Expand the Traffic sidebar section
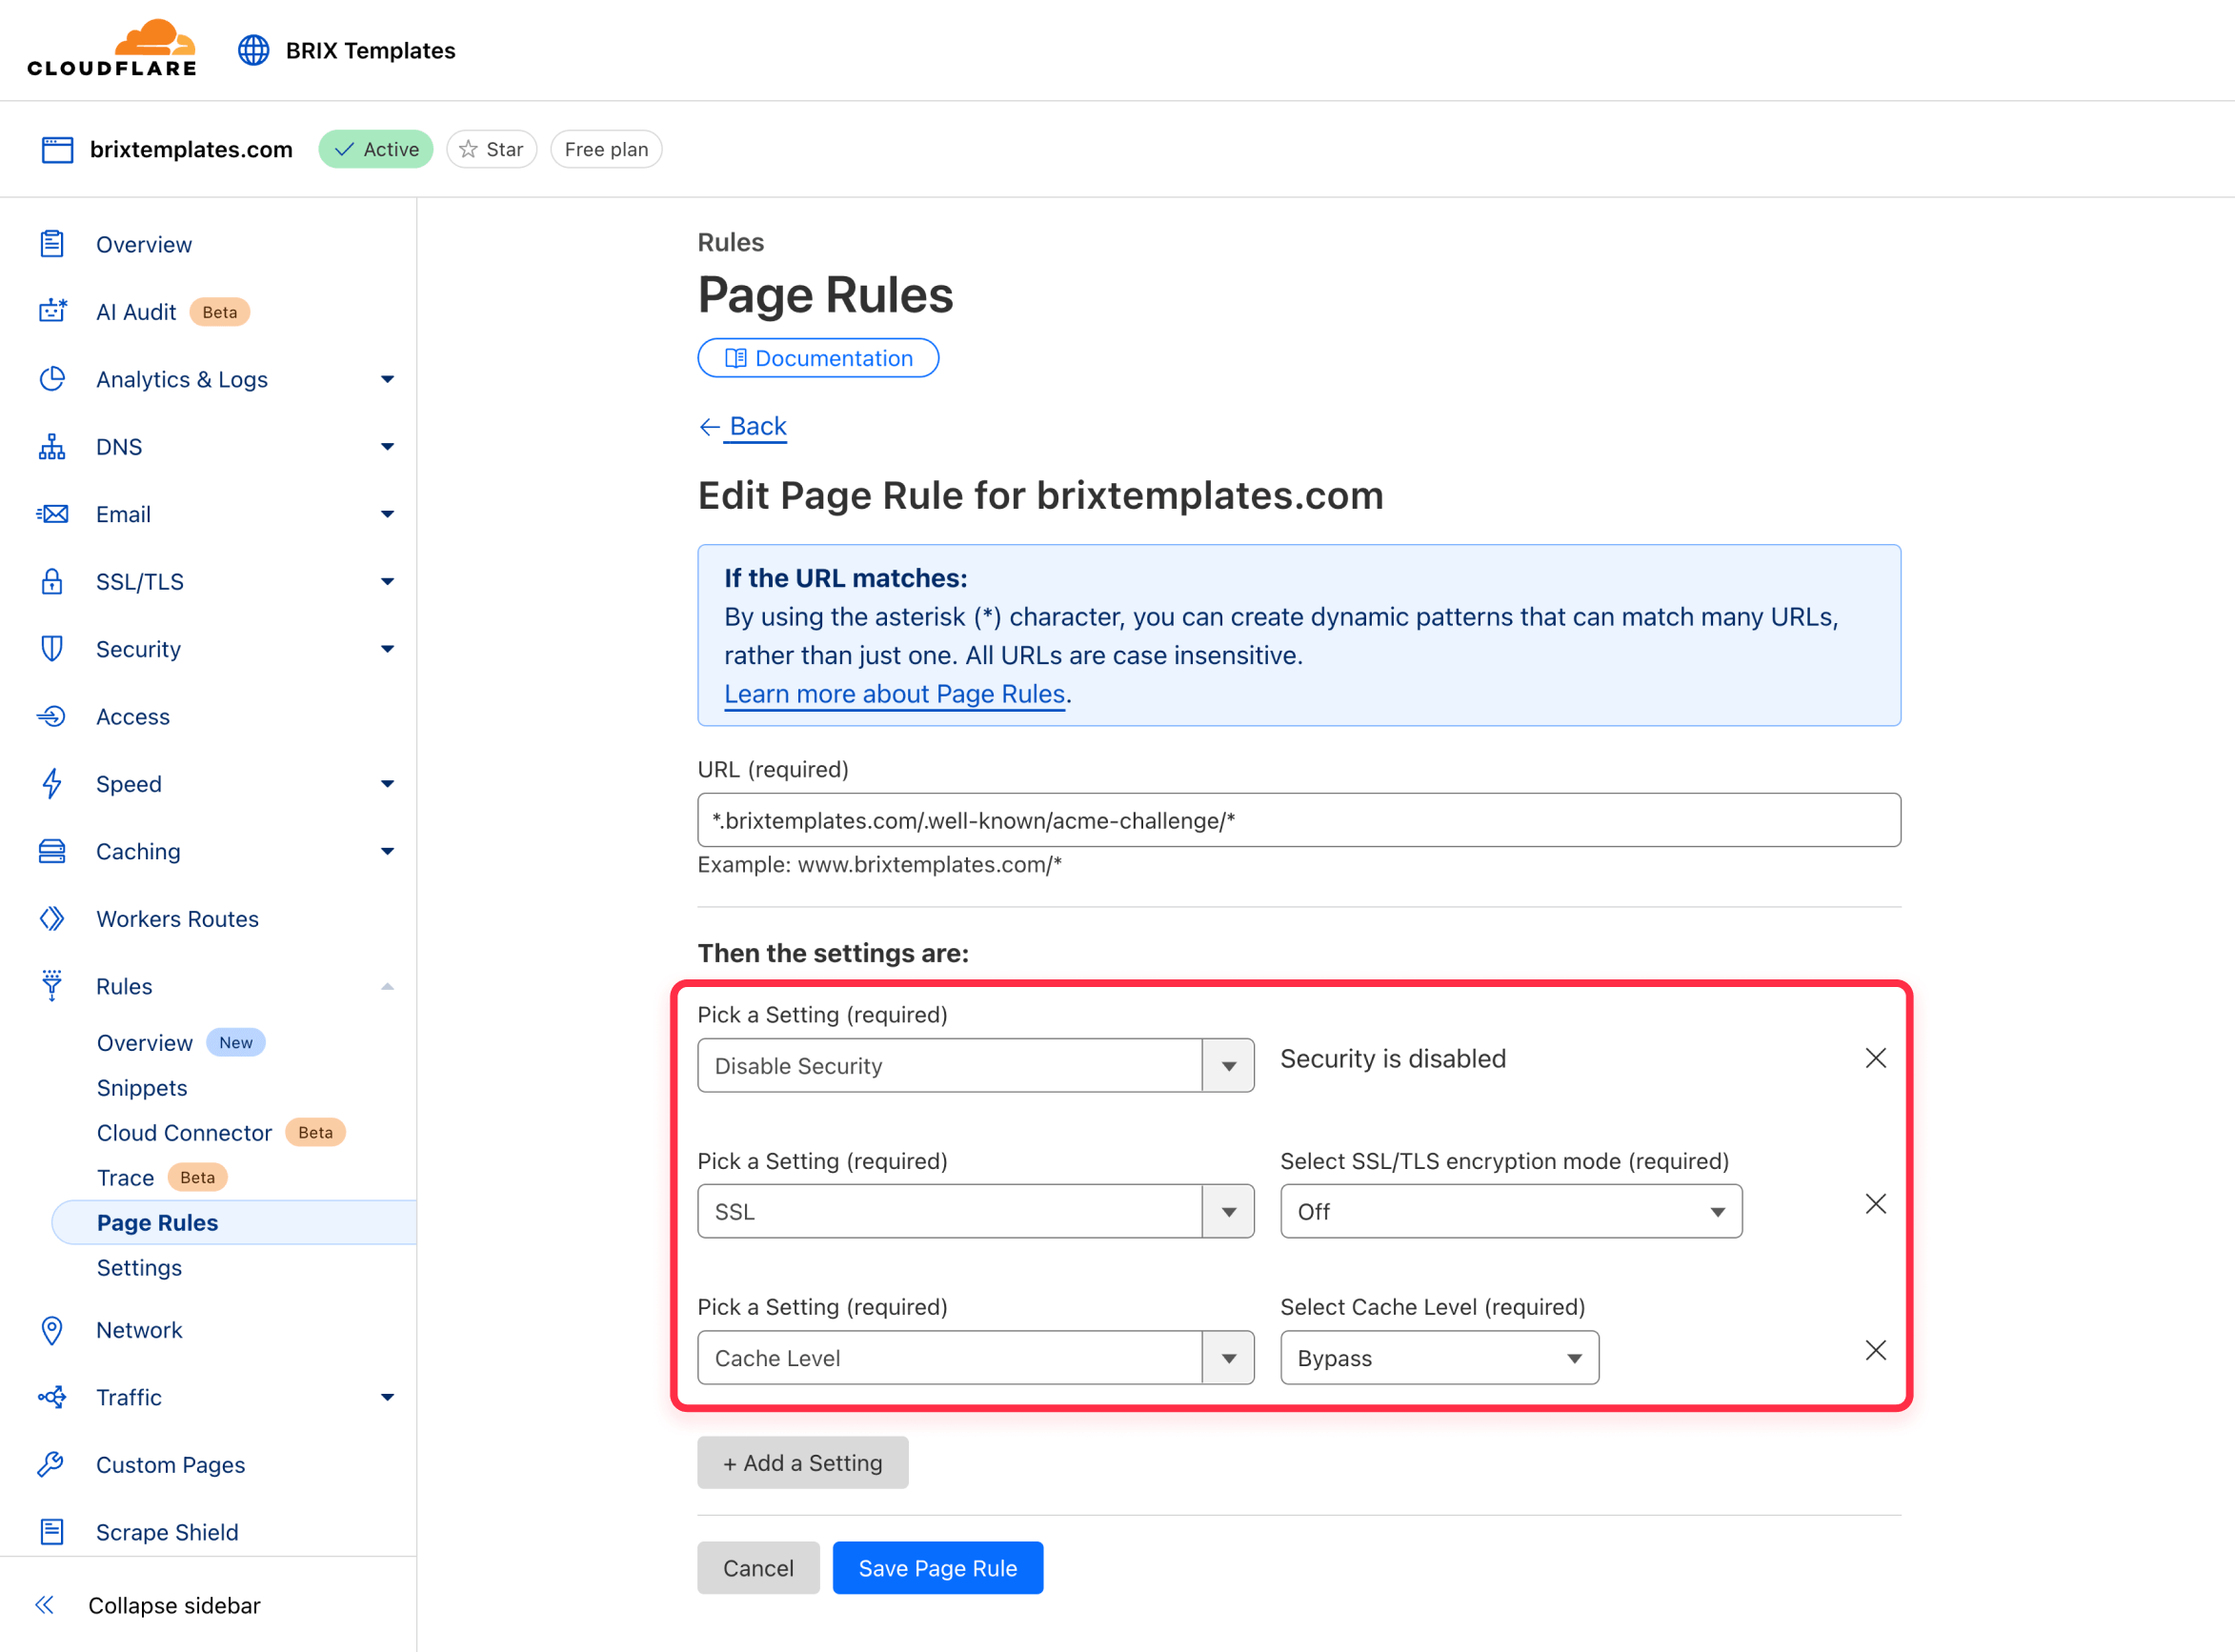Screen dimensions: 2235x1652 click(387, 1397)
